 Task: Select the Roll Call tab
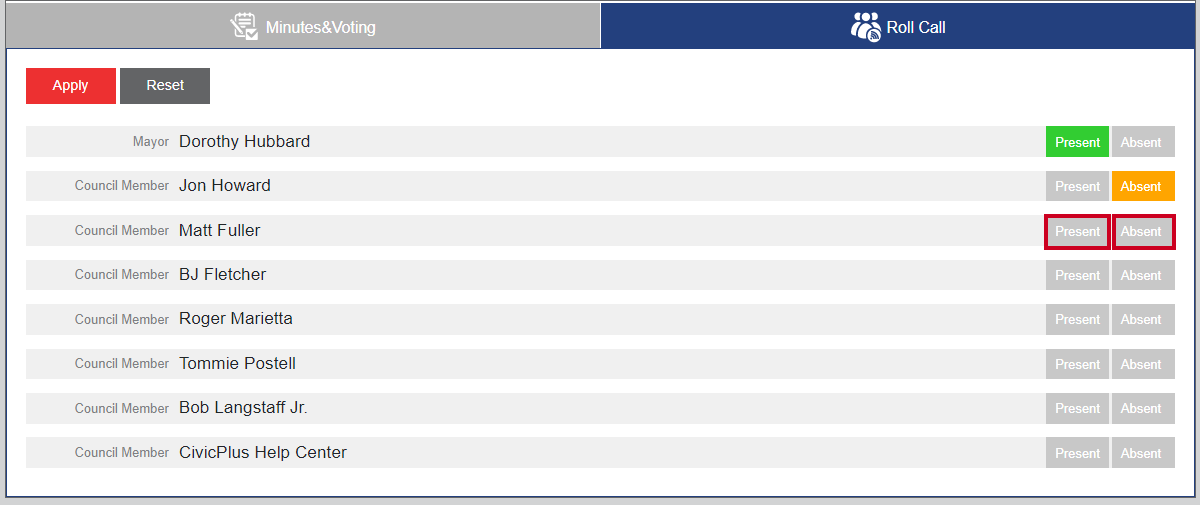[898, 26]
